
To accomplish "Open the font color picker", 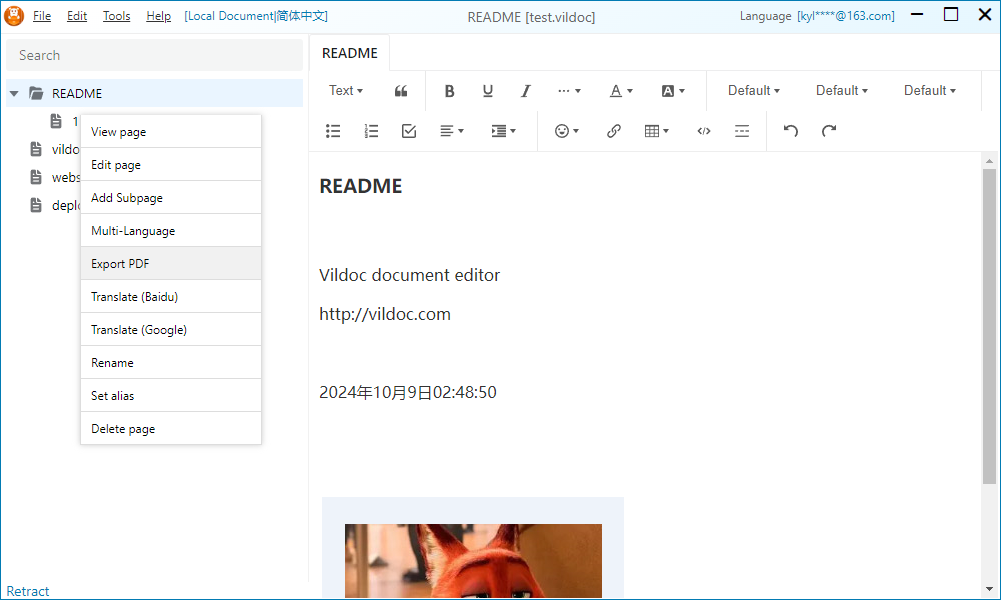I will pos(621,91).
